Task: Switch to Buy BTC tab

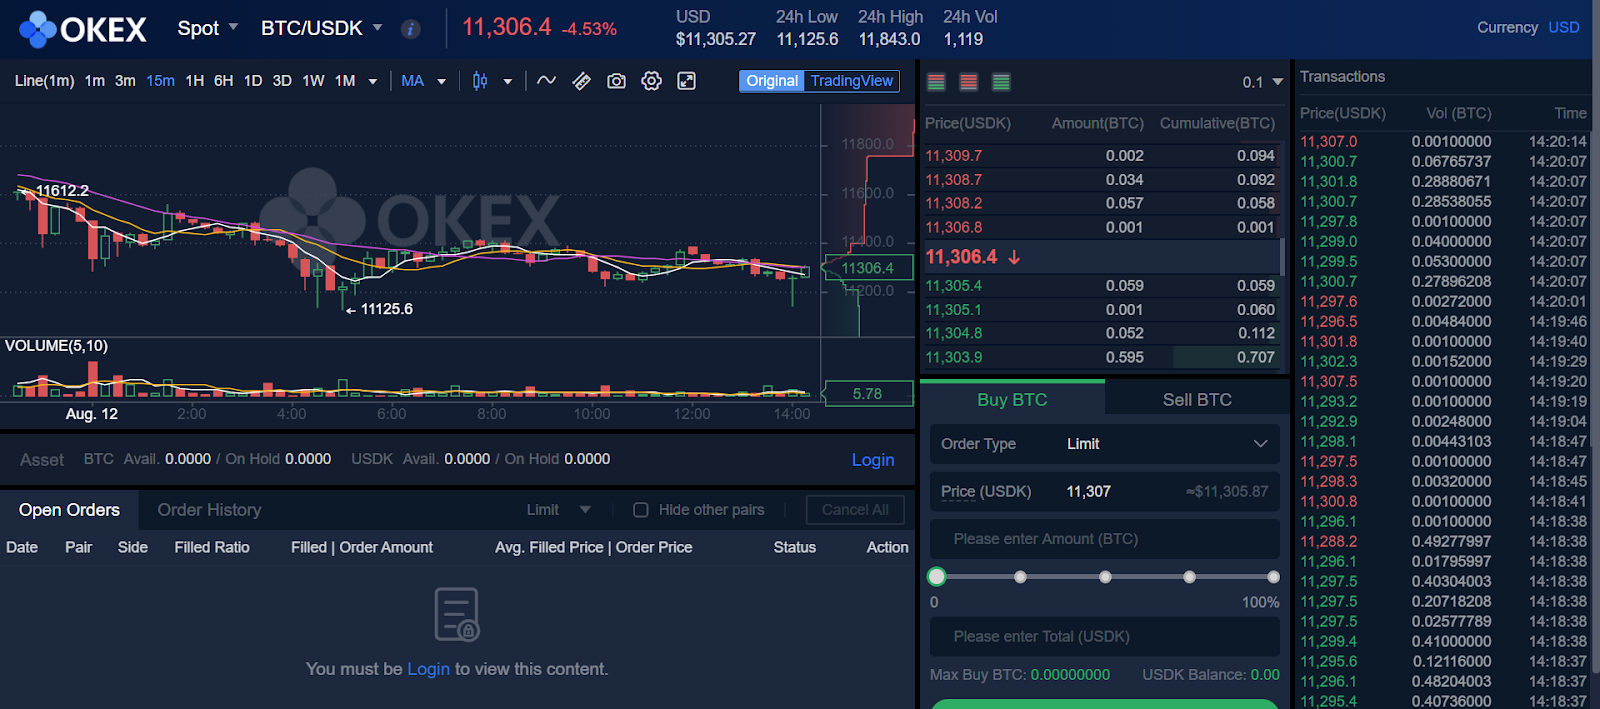Action: pos(1012,399)
